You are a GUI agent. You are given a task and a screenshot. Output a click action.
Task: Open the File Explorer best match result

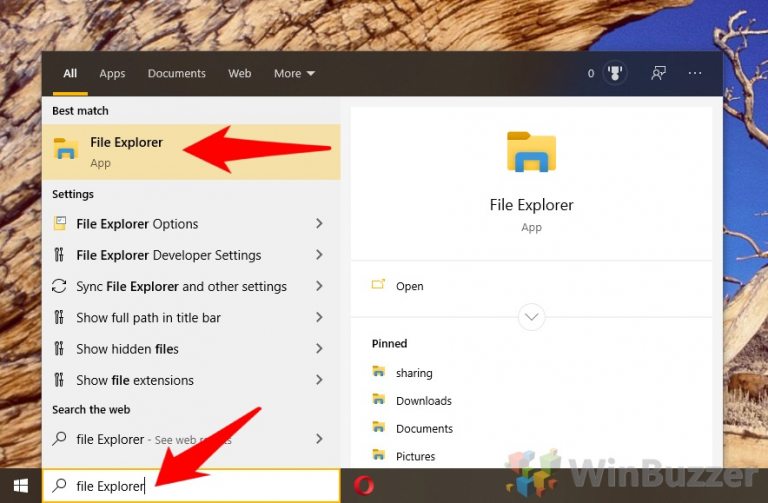[191, 152]
